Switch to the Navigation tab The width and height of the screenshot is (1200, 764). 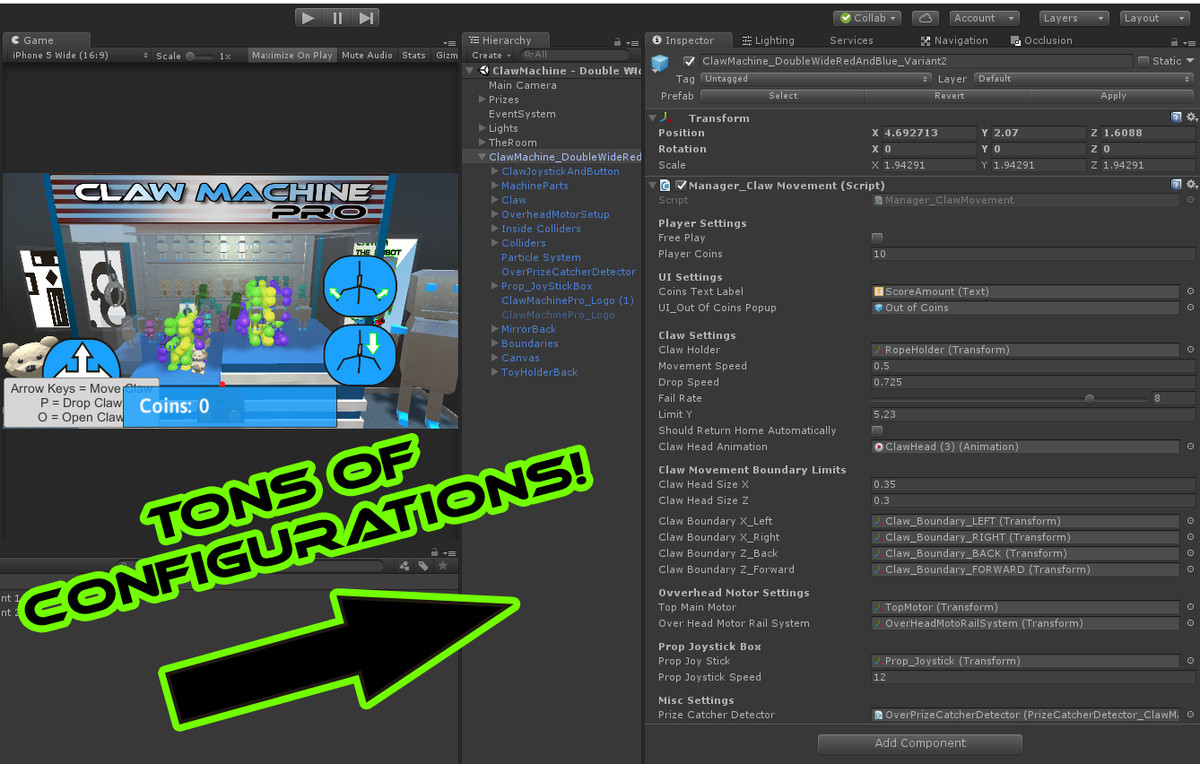coord(954,41)
